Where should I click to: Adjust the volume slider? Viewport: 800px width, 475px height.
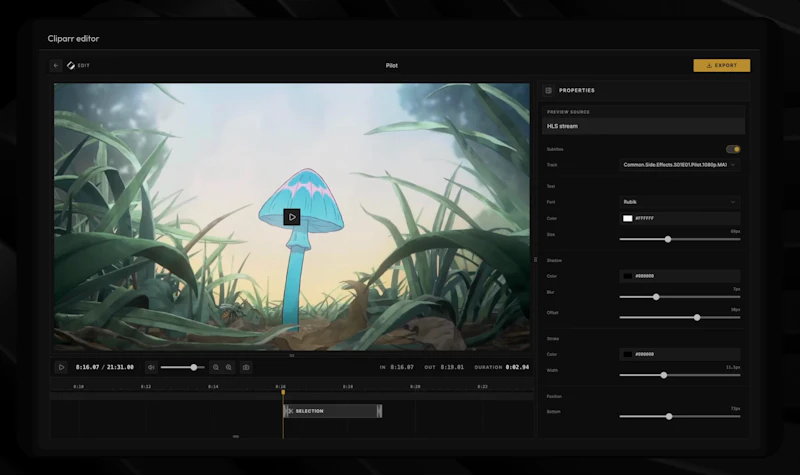182,367
